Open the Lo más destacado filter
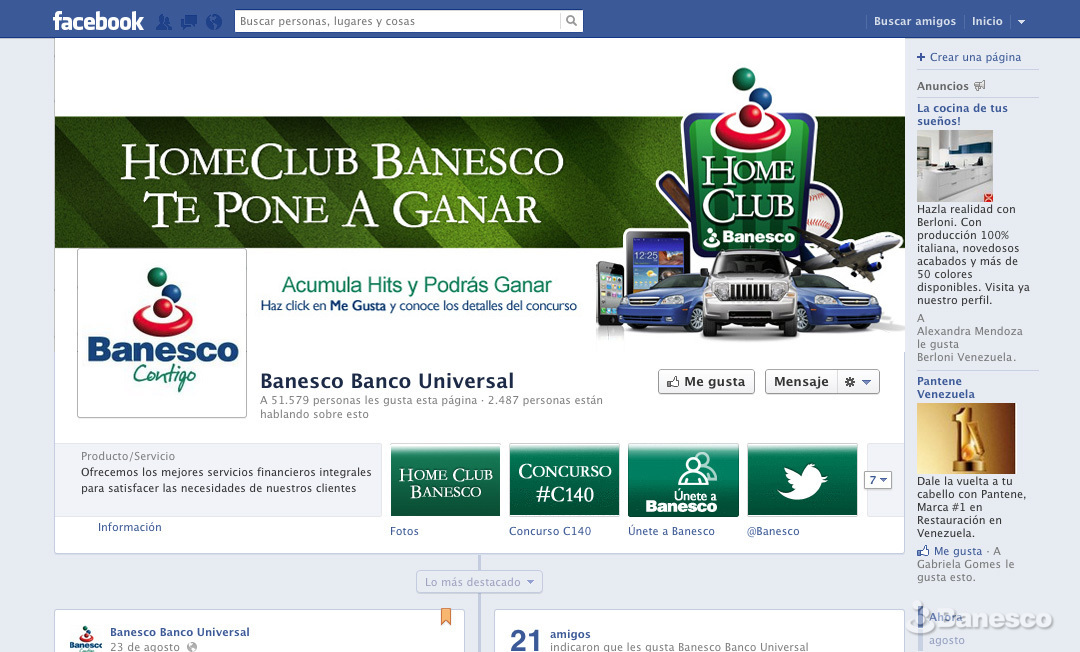This screenshot has height=652, width=1080. 479,582
